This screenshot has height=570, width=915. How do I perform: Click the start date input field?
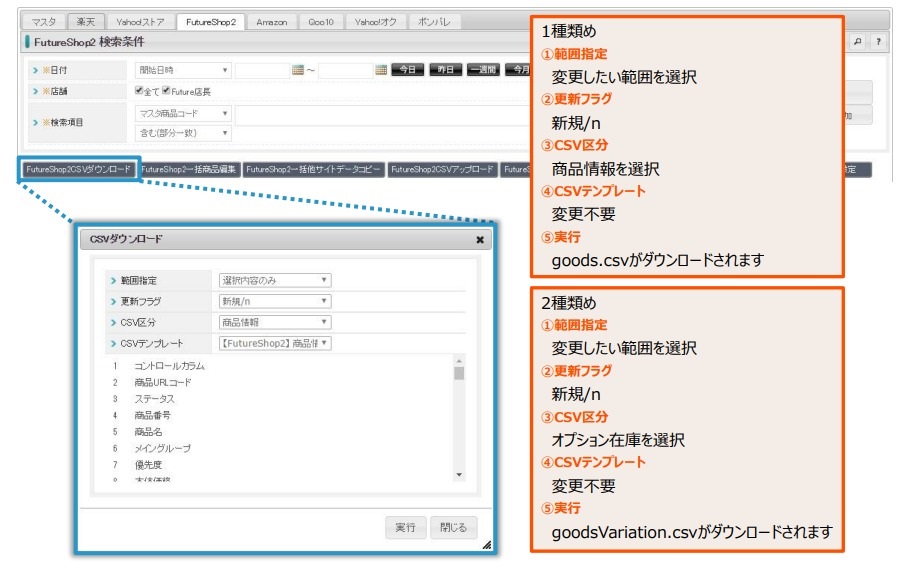click(262, 70)
